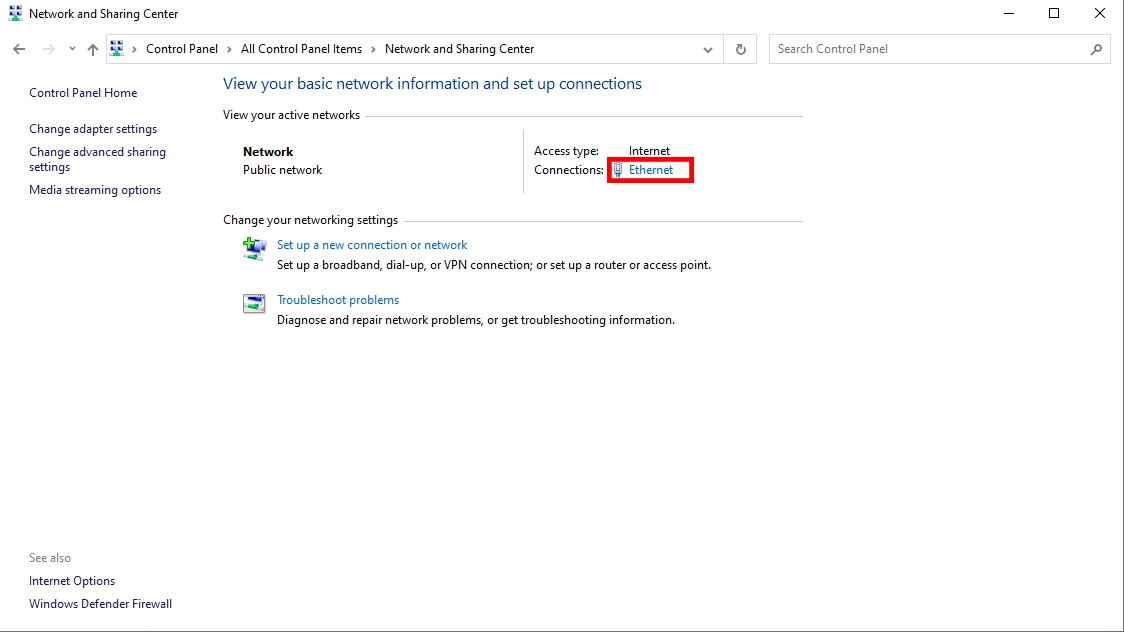Open the Recent locations dropdown chevron
This screenshot has height=632, width=1124.
72,49
